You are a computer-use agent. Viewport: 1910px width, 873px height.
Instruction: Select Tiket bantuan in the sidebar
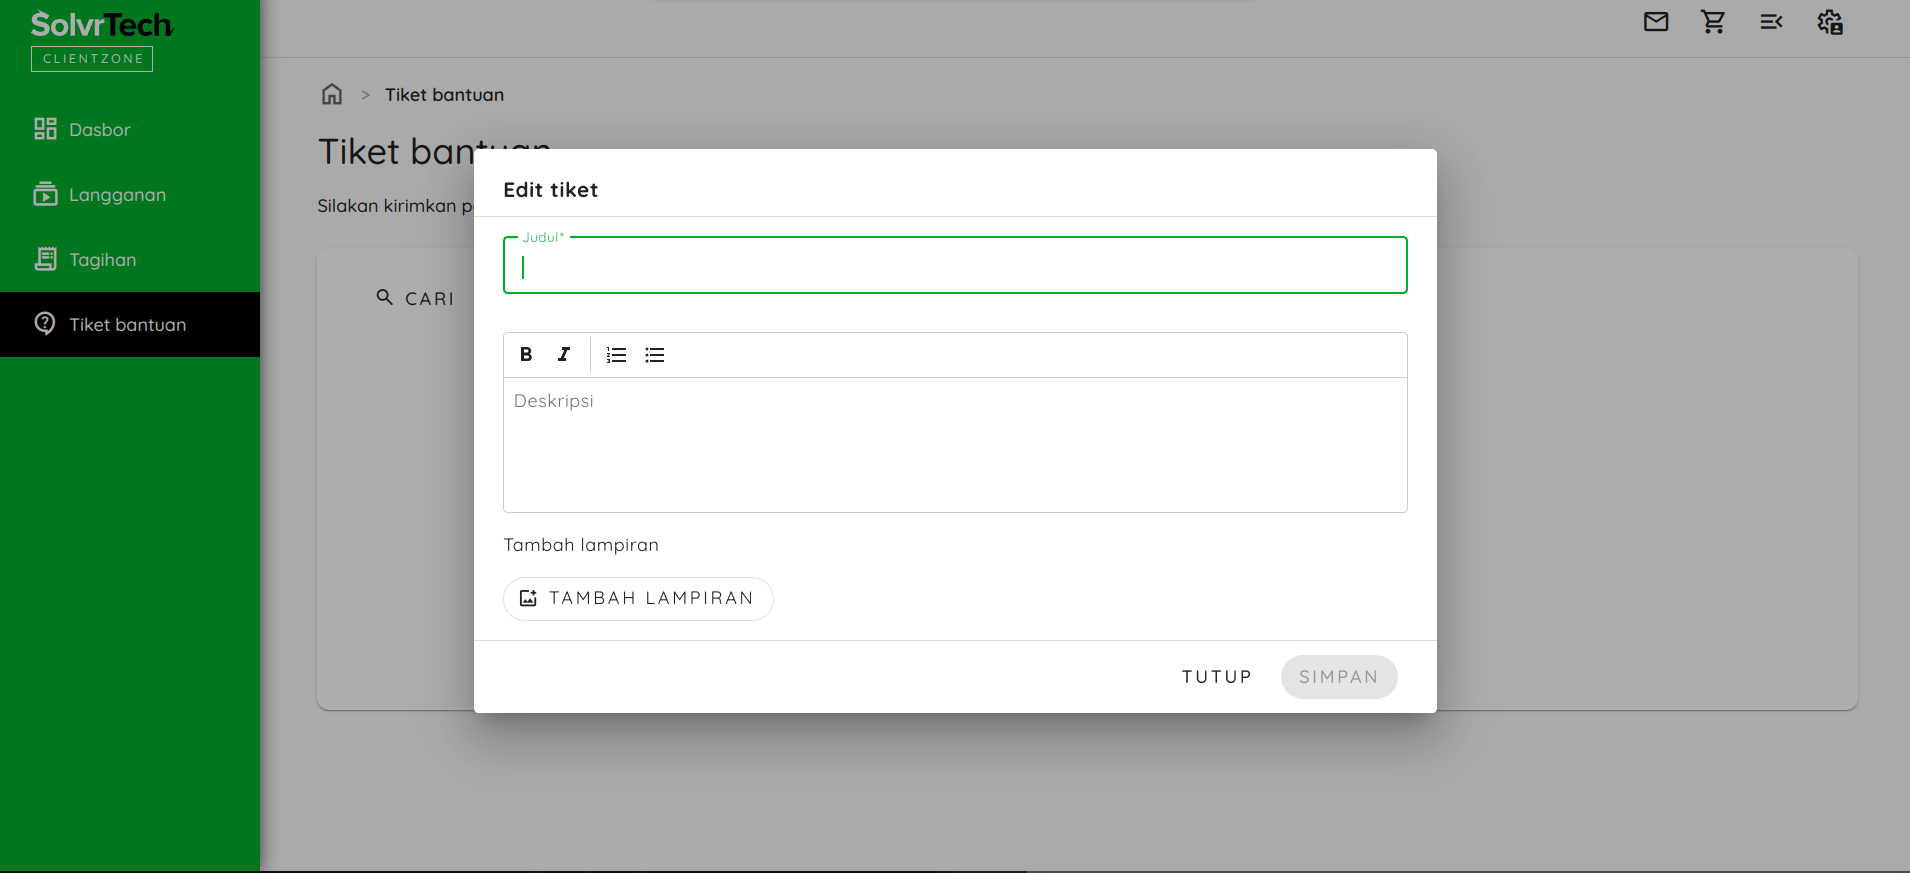pyautogui.click(x=130, y=324)
